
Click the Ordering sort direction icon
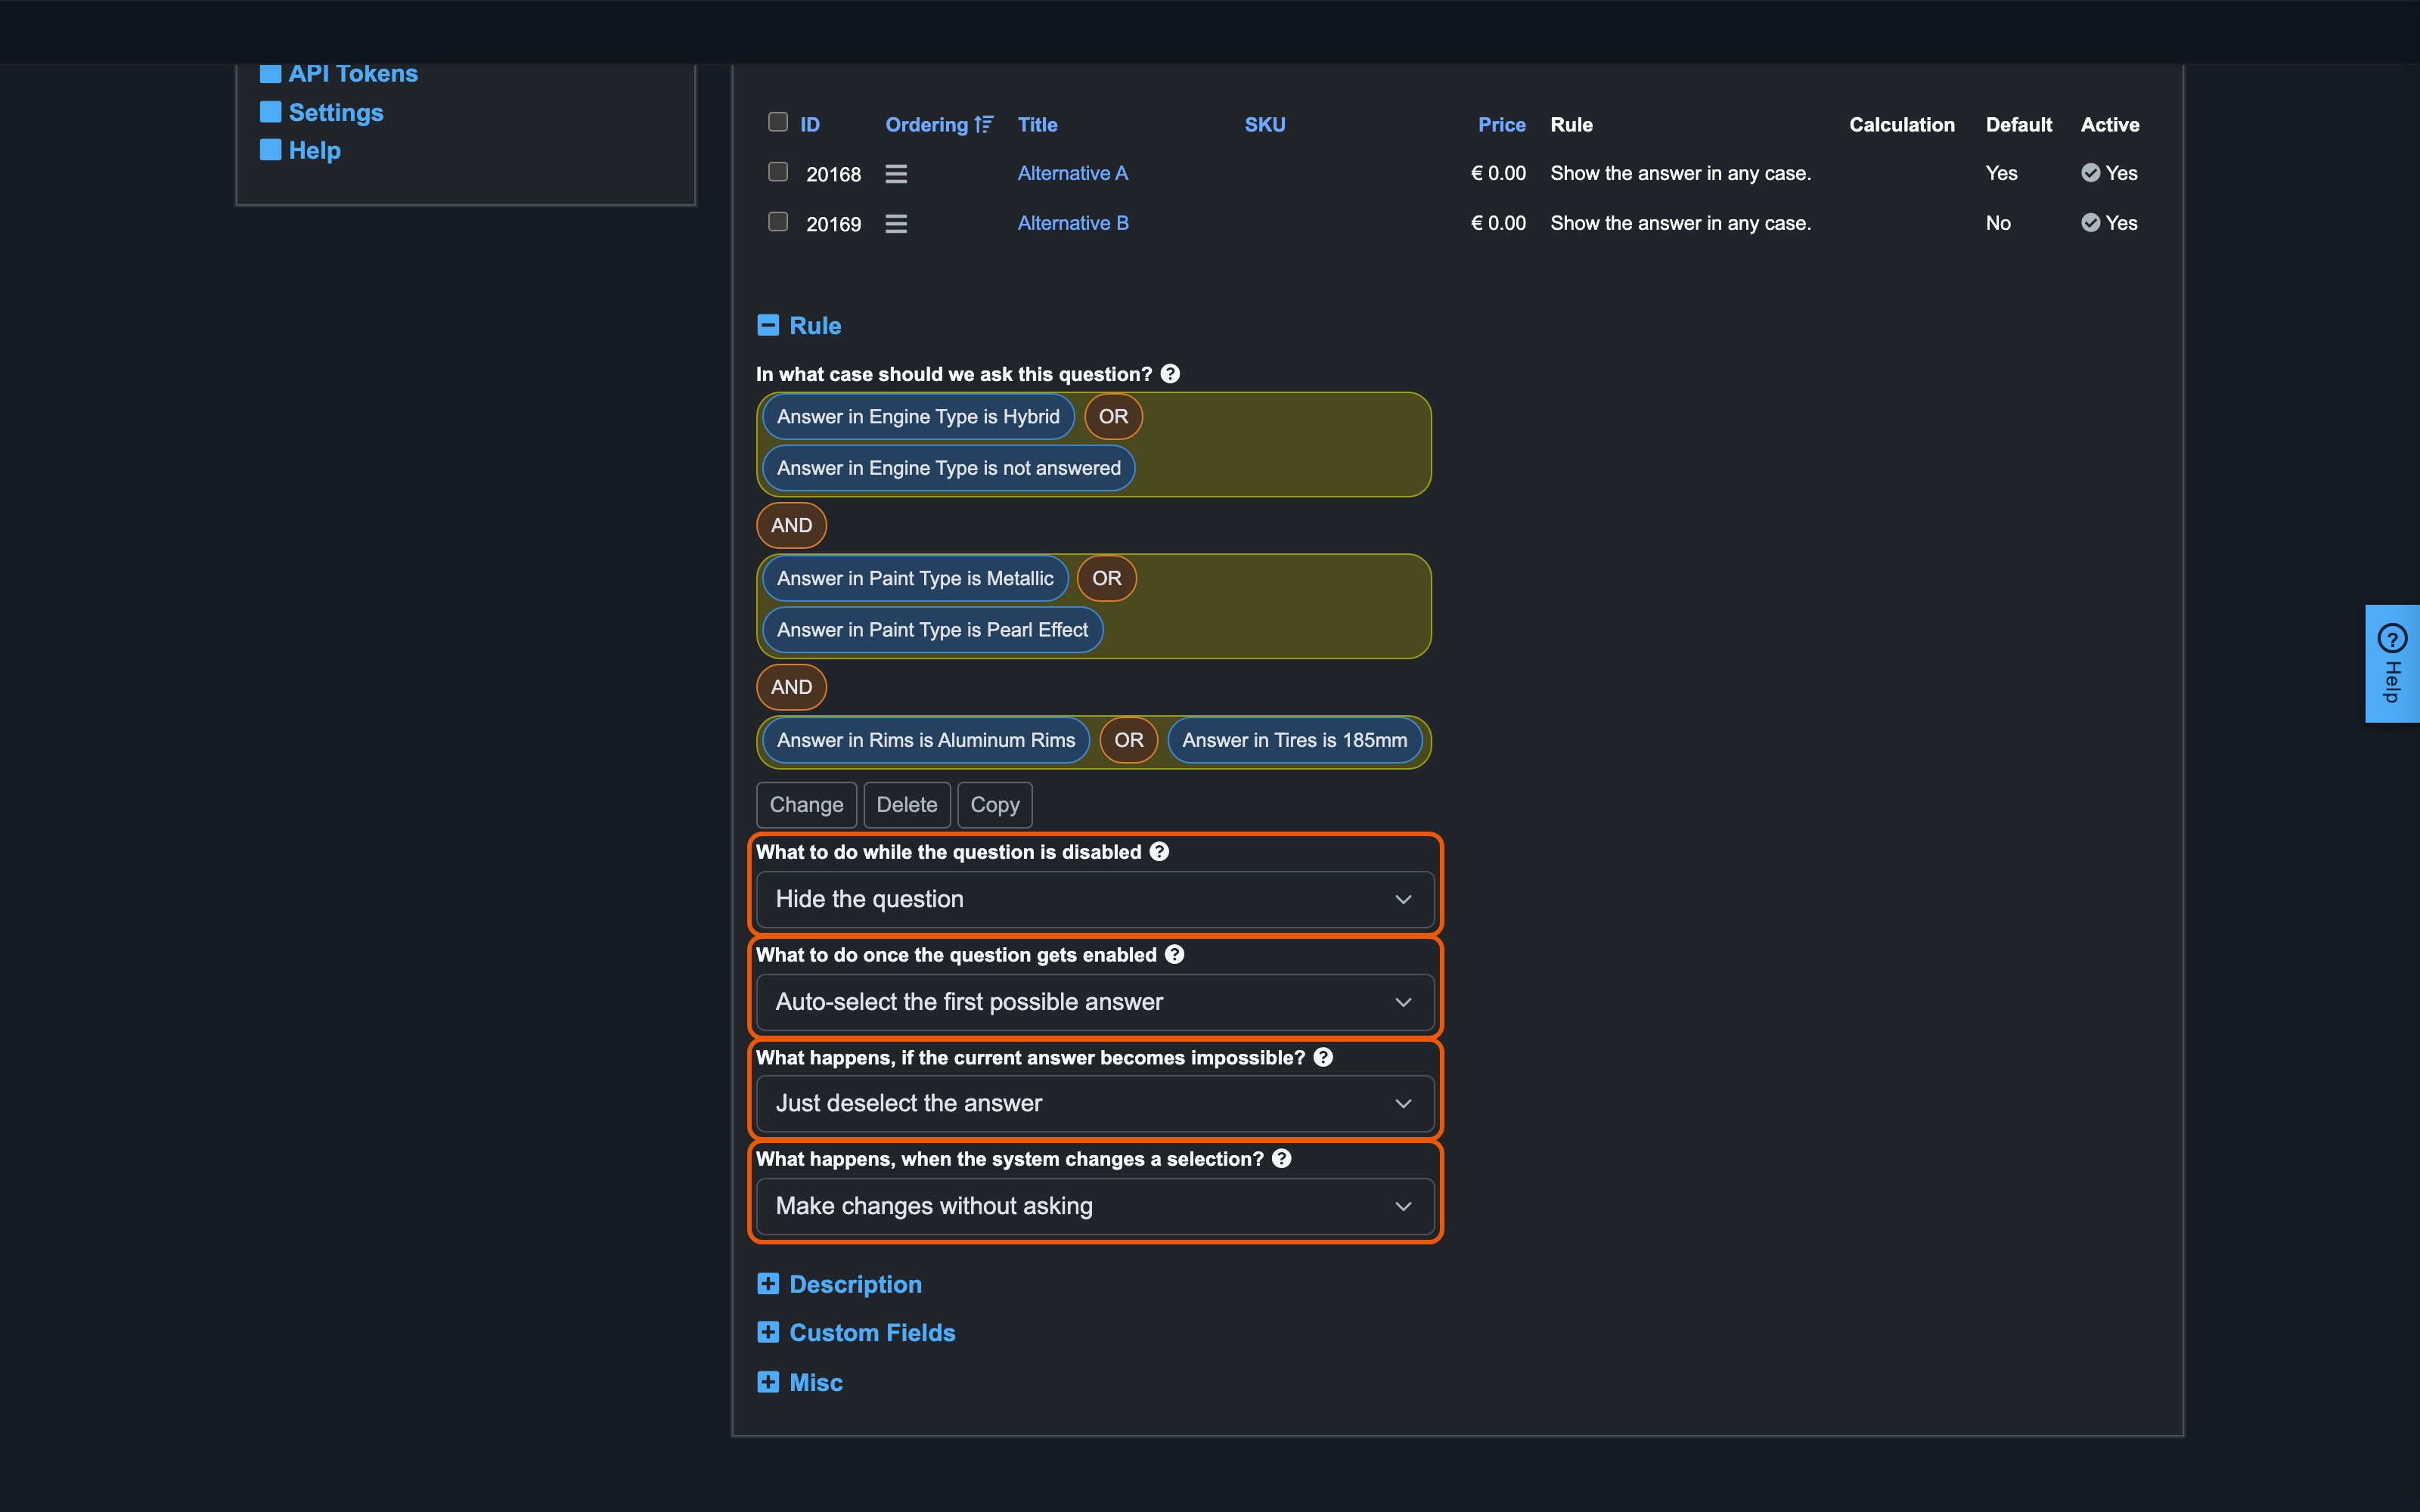point(984,124)
